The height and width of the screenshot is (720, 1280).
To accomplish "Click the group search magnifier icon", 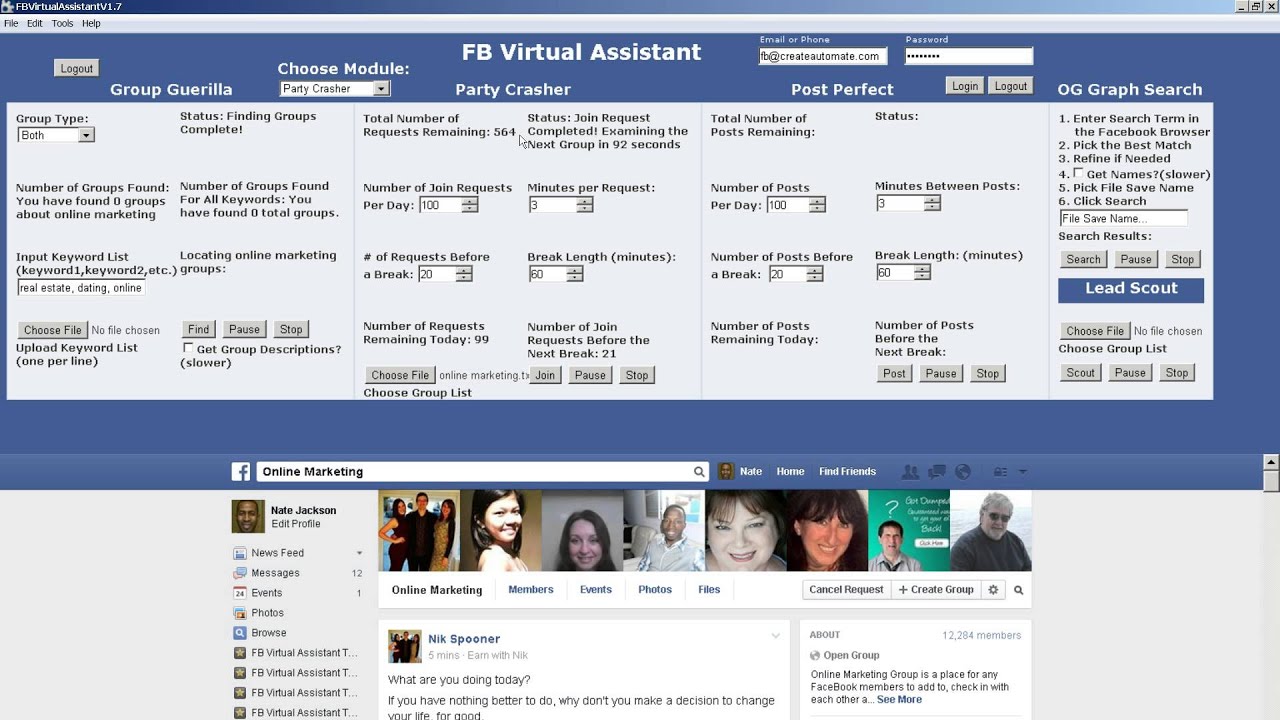I will (x=1018, y=590).
